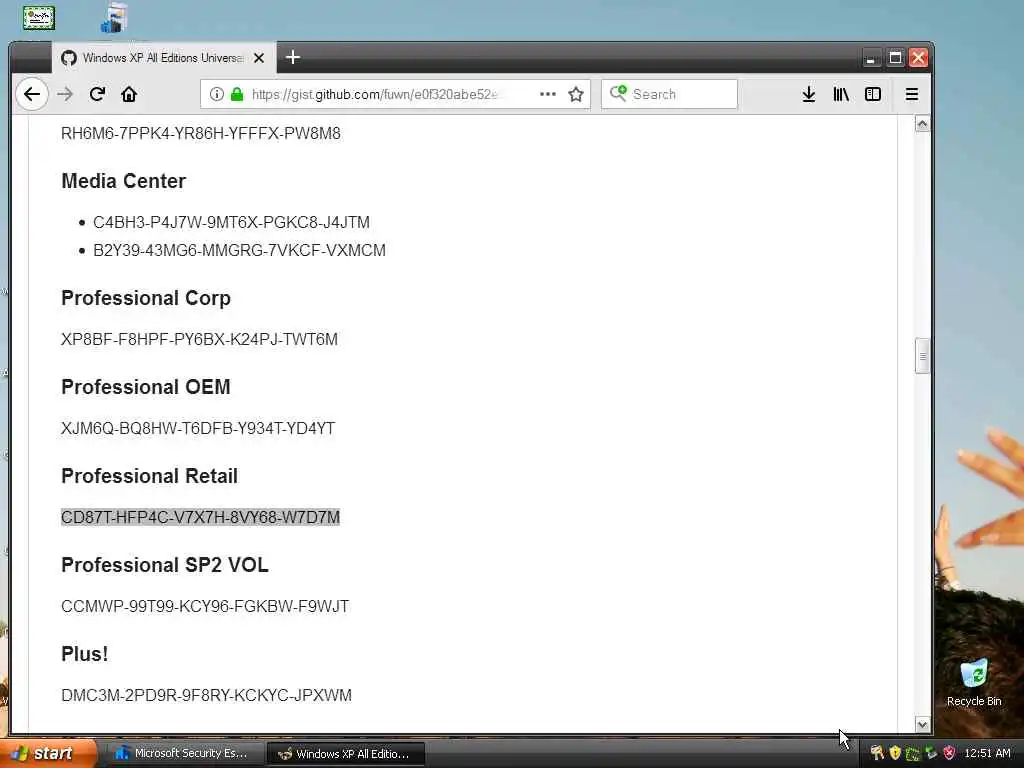Click the highlighted text under Professional Retail

coord(200,517)
